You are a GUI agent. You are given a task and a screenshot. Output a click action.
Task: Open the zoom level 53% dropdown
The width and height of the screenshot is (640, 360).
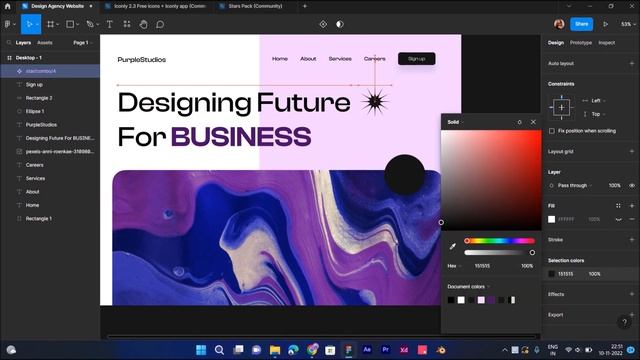tap(629, 24)
